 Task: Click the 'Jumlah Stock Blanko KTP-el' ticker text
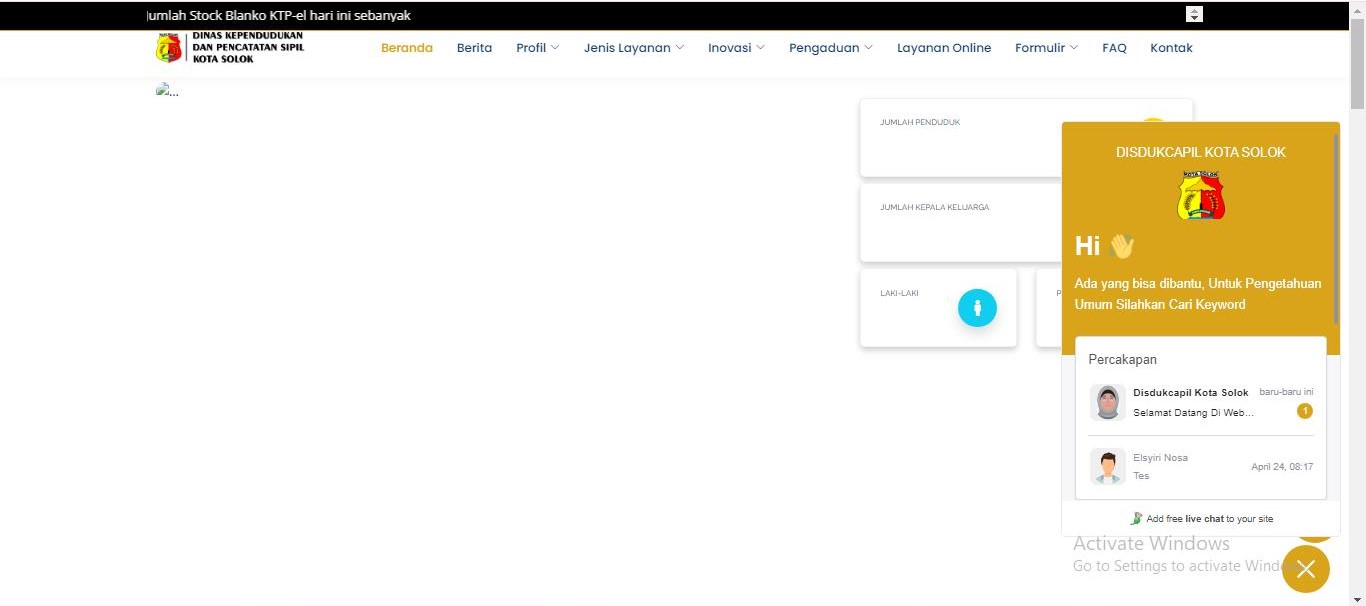coord(278,15)
